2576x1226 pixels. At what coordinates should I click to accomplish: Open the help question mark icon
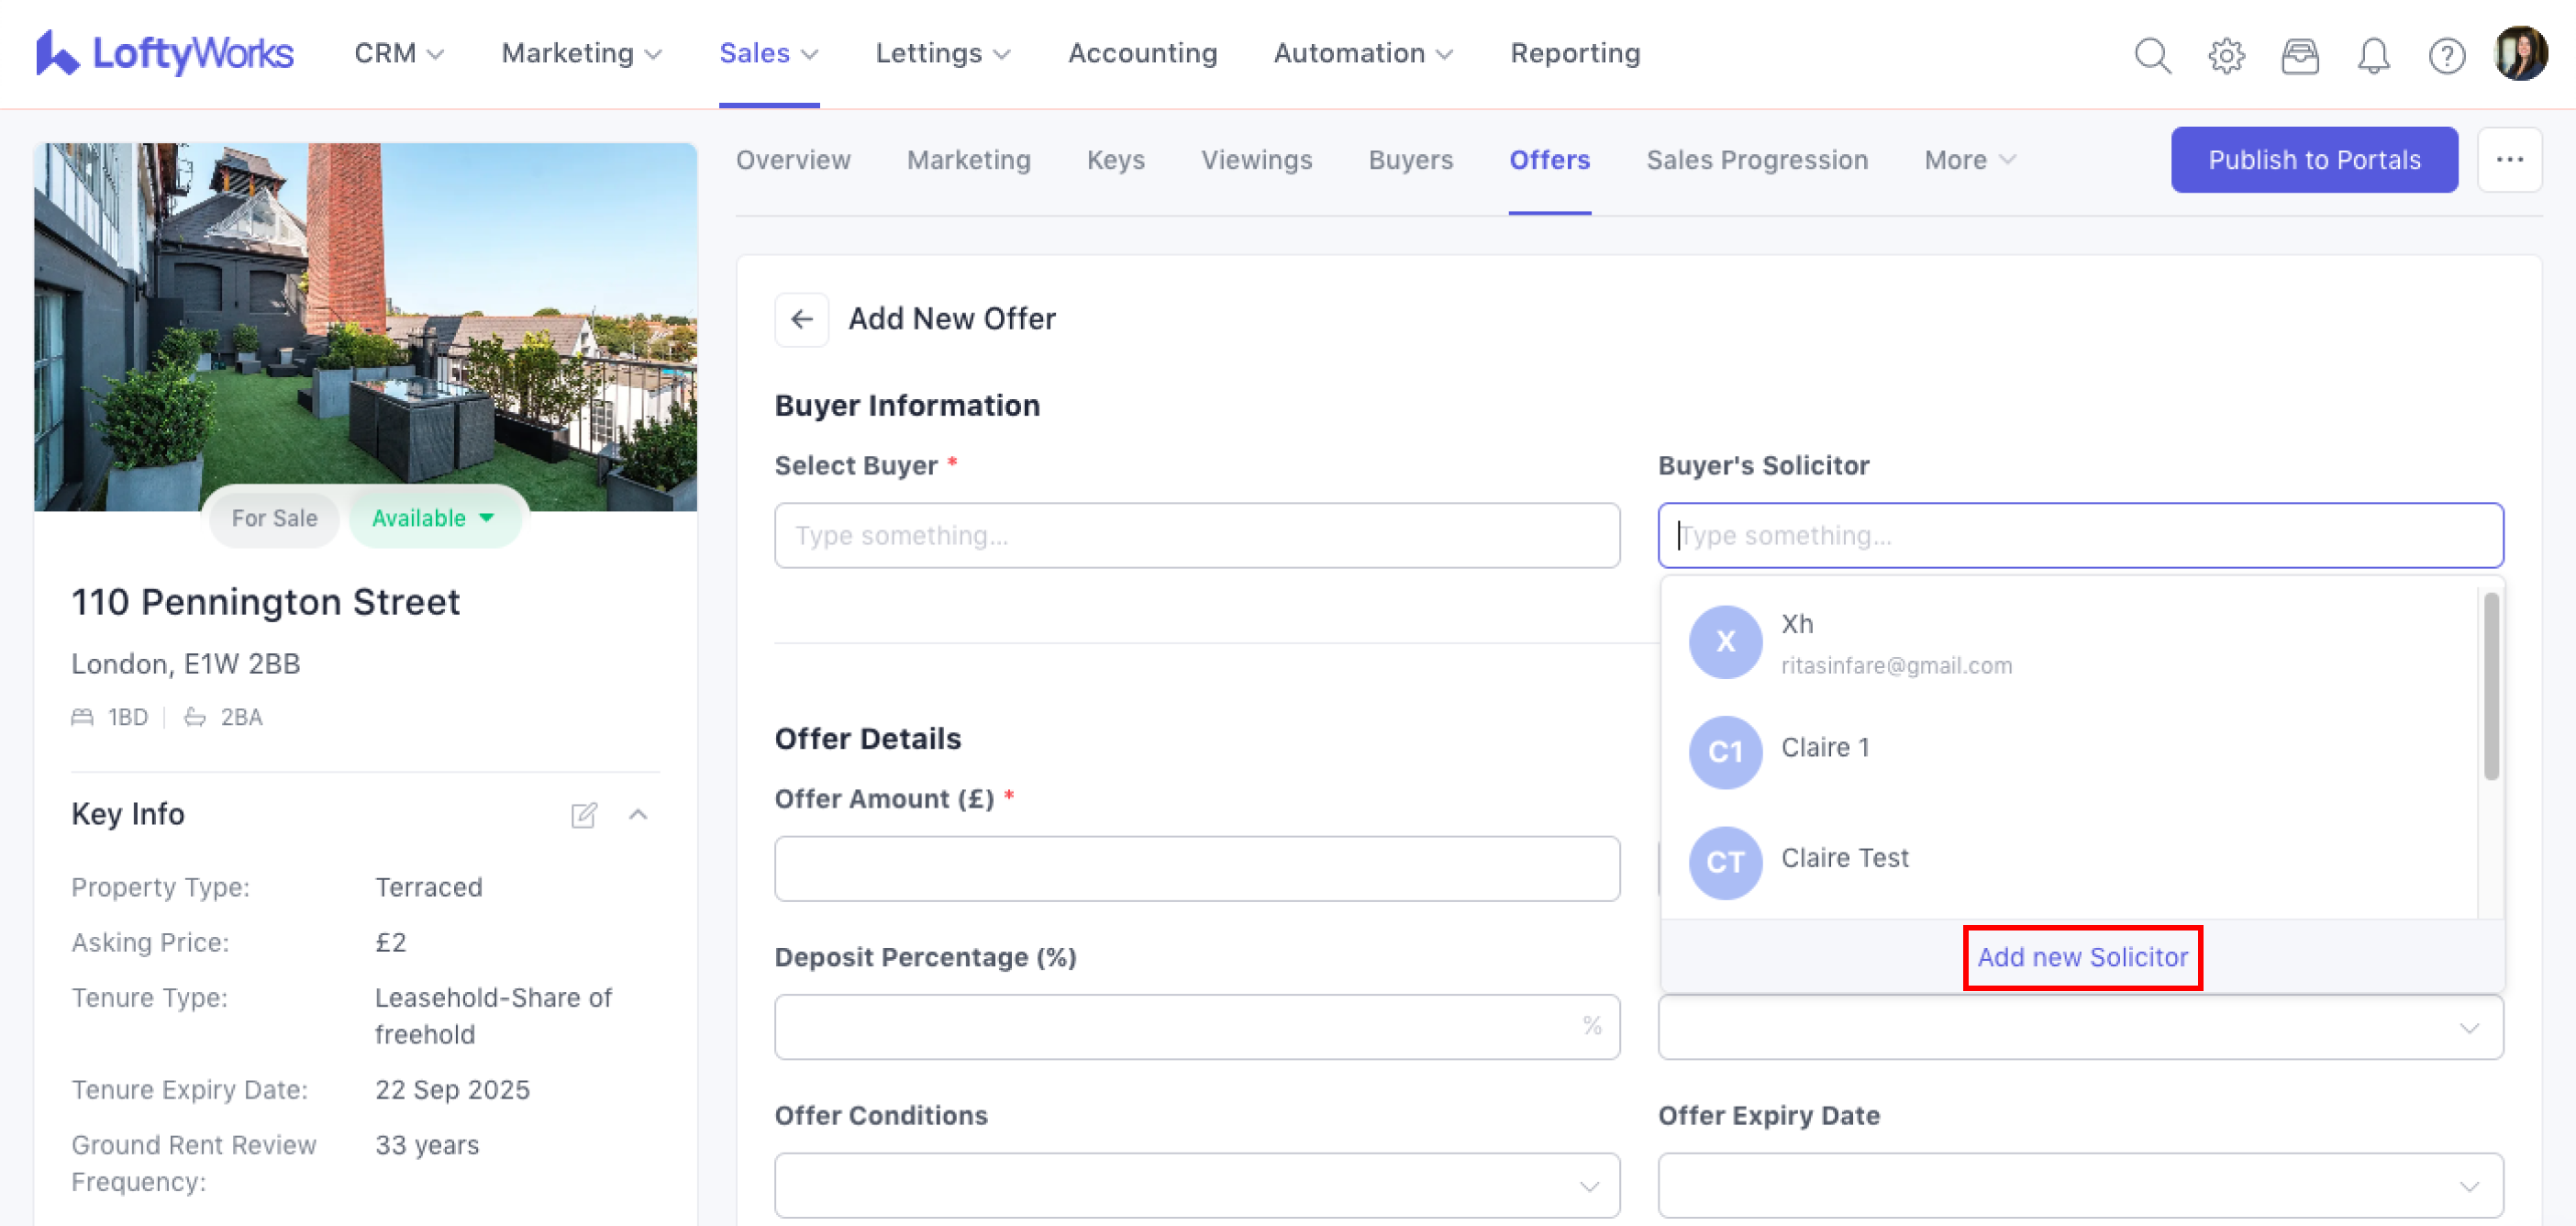(2446, 55)
